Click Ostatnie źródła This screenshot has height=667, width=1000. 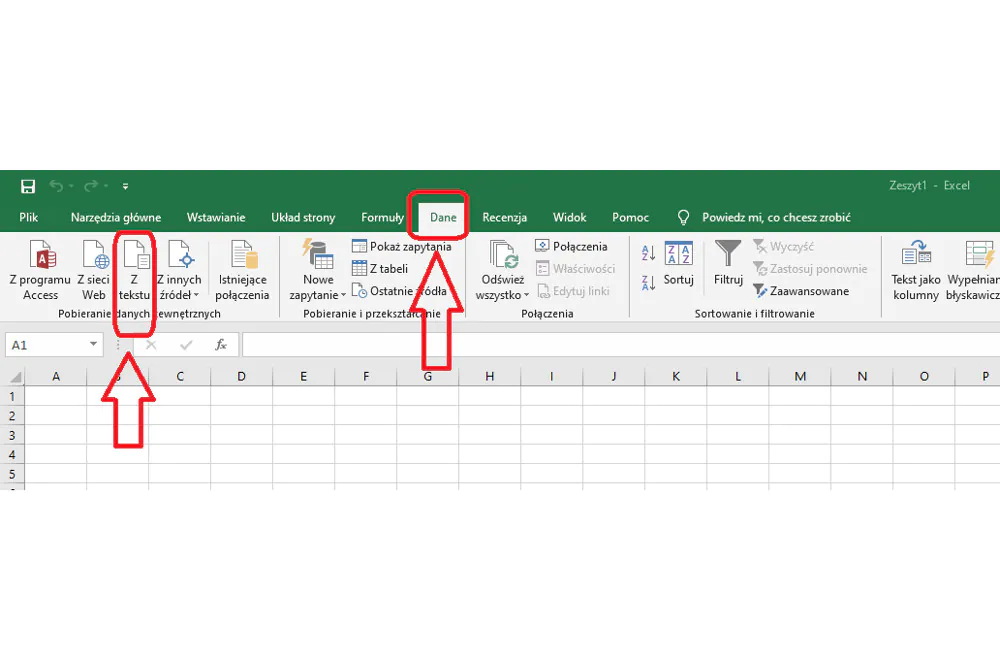(399, 291)
